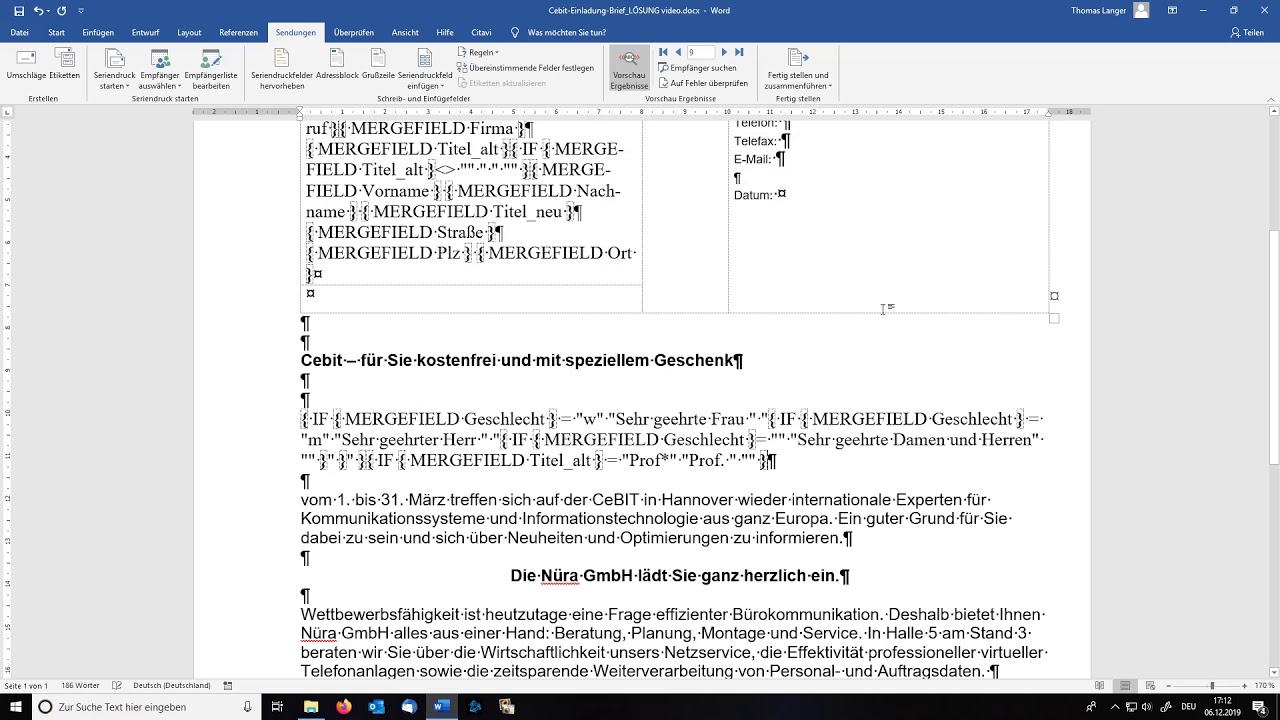This screenshot has width=1280, height=720.
Task: Click Auf Fehler überprüfen
Action: (703, 83)
